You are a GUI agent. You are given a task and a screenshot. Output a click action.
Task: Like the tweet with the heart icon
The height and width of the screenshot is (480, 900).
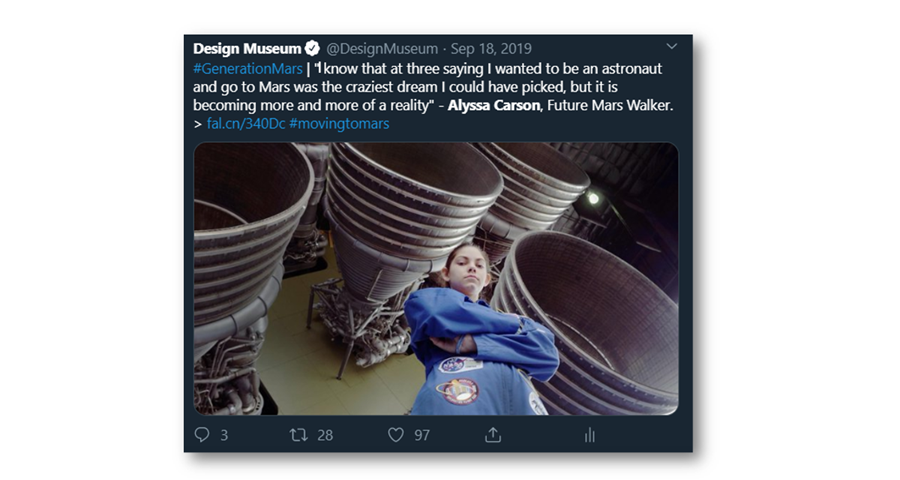pos(396,435)
